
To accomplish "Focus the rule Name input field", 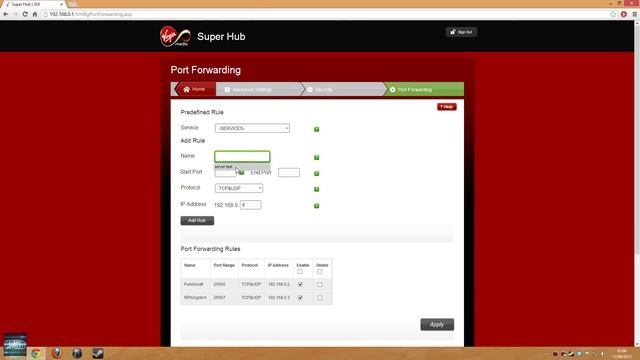I will [242, 156].
